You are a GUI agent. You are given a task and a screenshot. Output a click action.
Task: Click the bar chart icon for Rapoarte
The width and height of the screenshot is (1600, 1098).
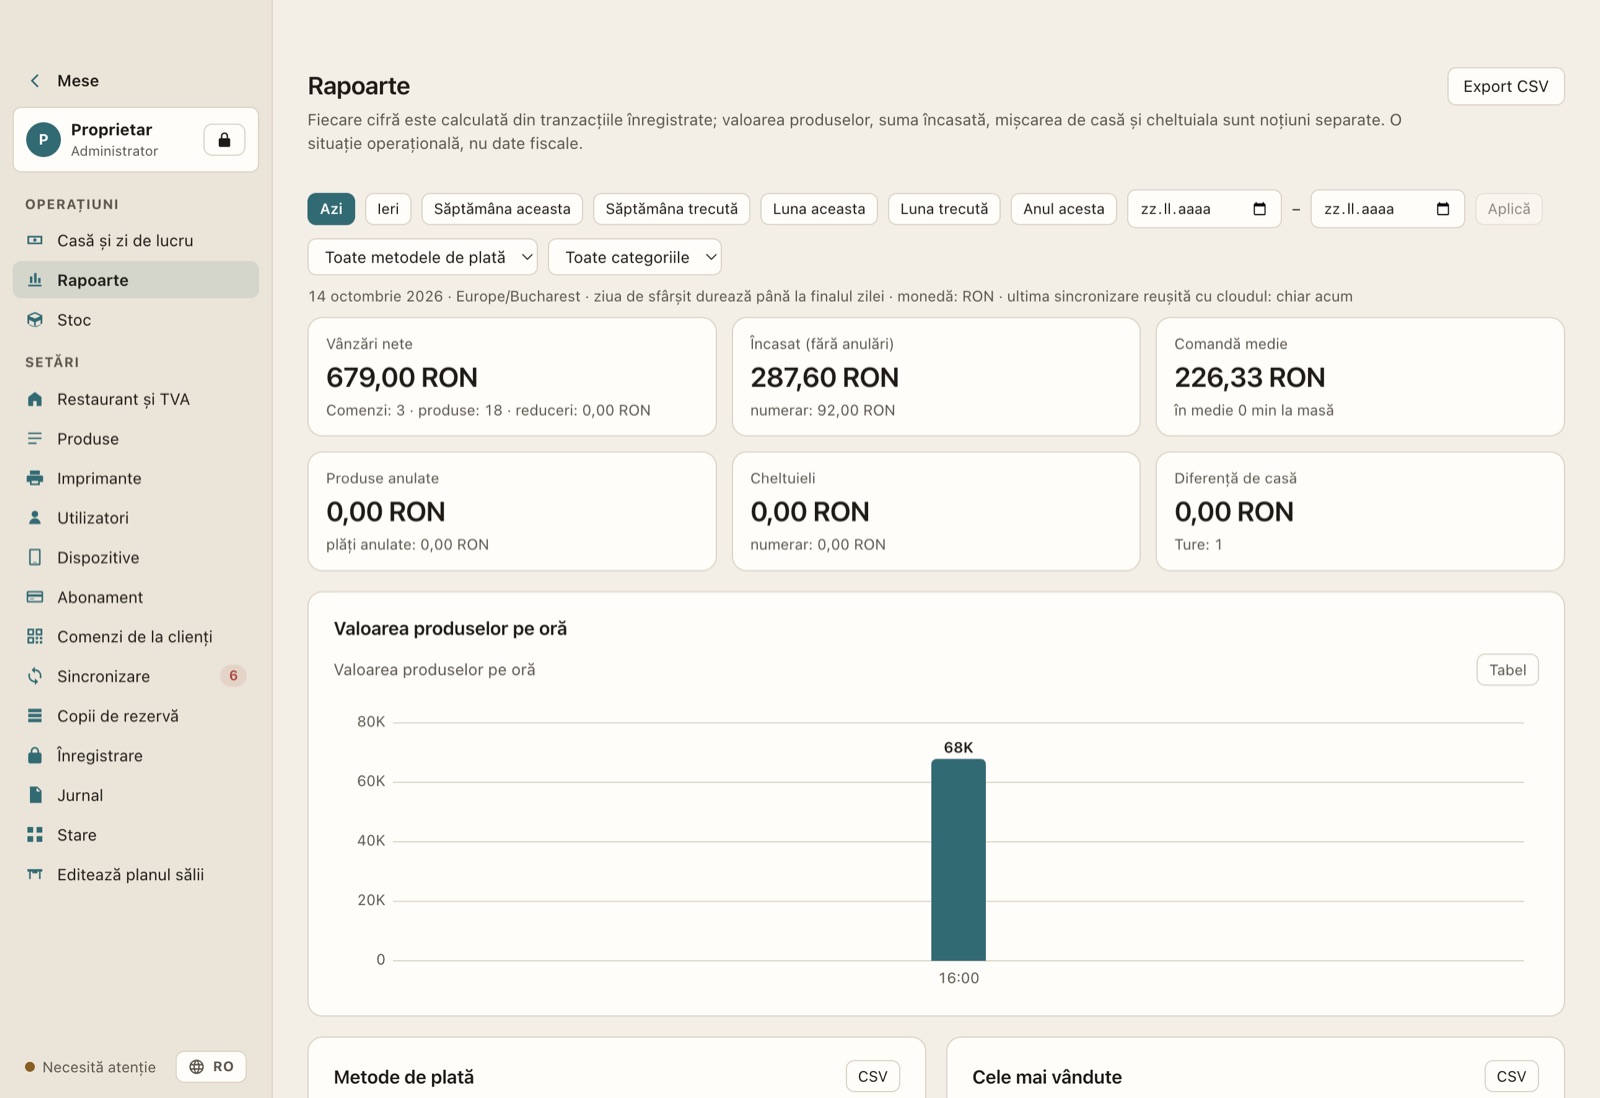(x=35, y=280)
